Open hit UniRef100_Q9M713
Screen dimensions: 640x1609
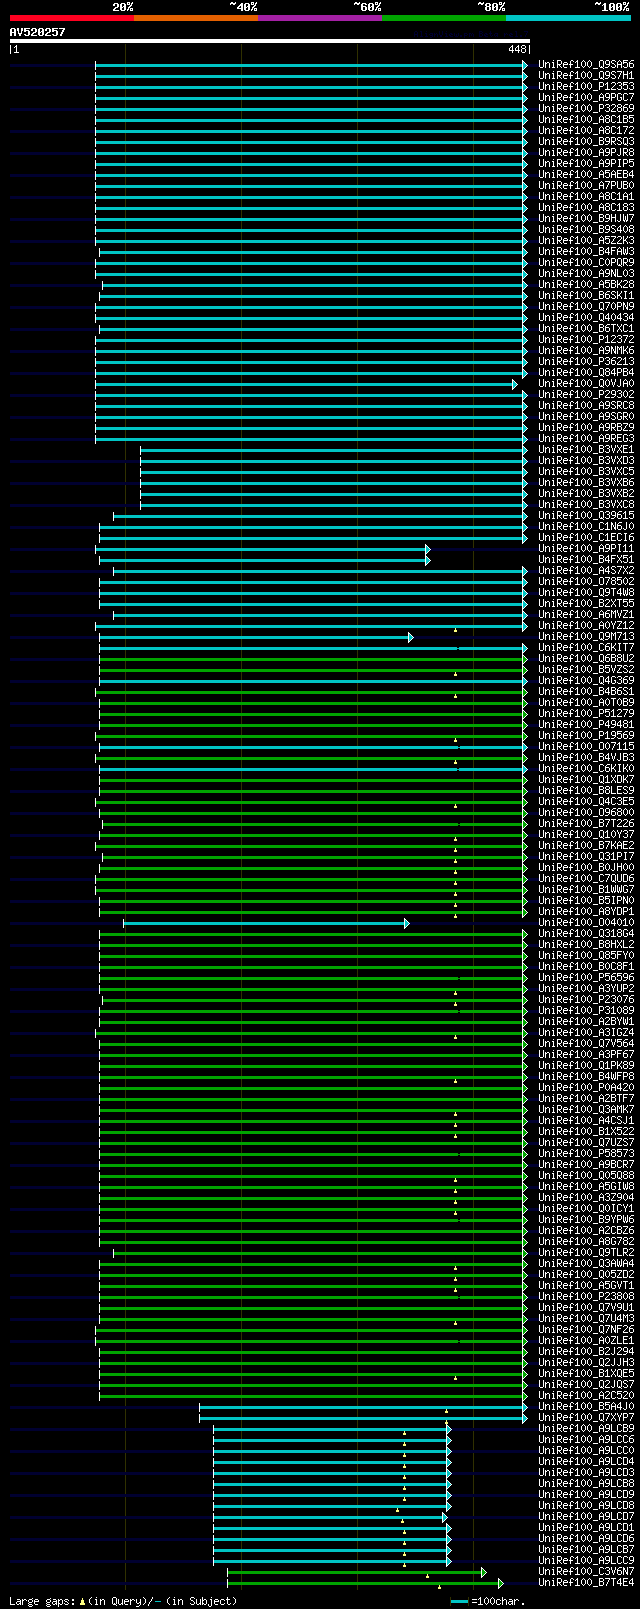(586, 636)
